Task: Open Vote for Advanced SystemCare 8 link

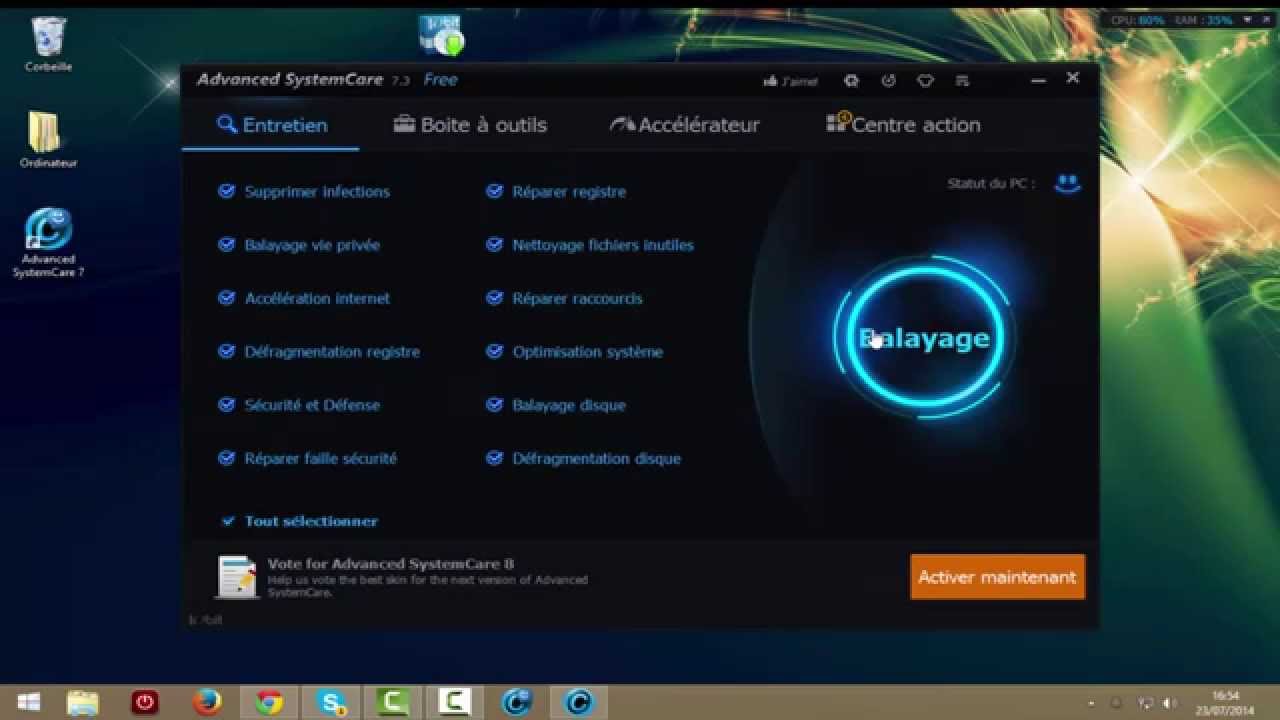Action: 390,564
